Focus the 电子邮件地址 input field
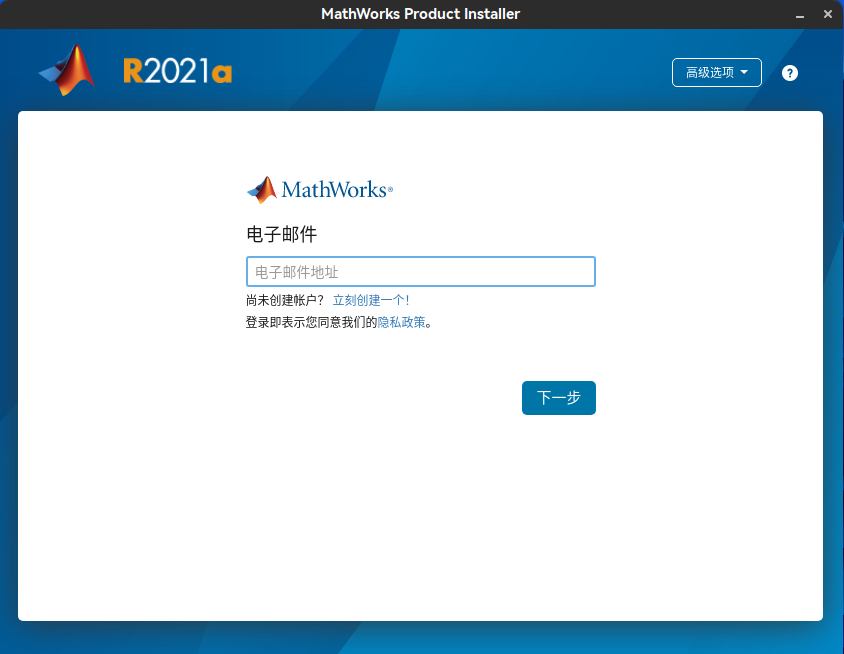This screenshot has width=844, height=654. pyautogui.click(x=420, y=271)
